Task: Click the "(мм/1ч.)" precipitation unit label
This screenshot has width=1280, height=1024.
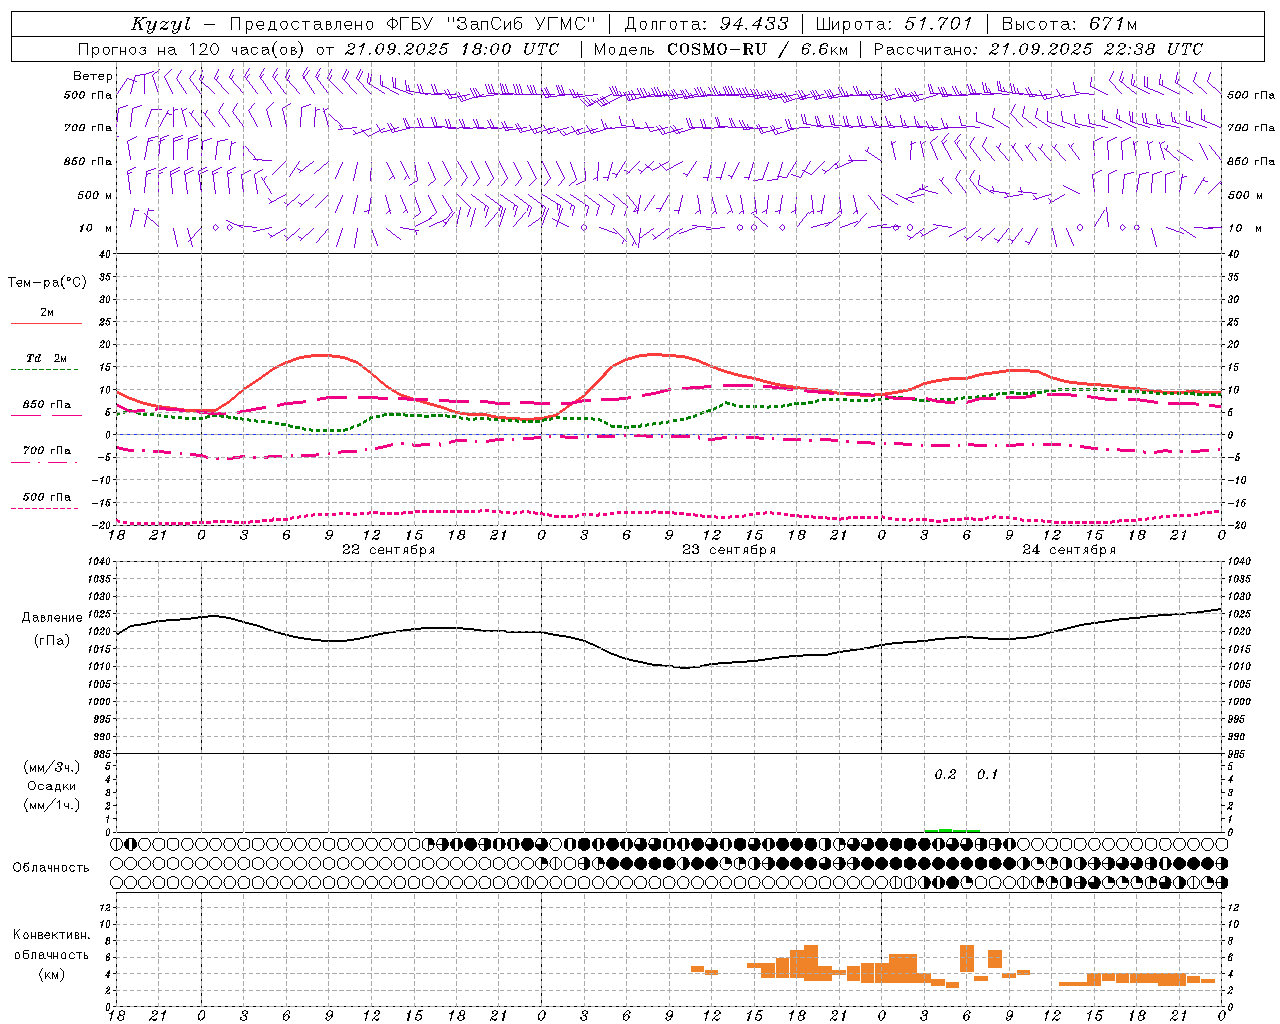Action: coord(52,805)
